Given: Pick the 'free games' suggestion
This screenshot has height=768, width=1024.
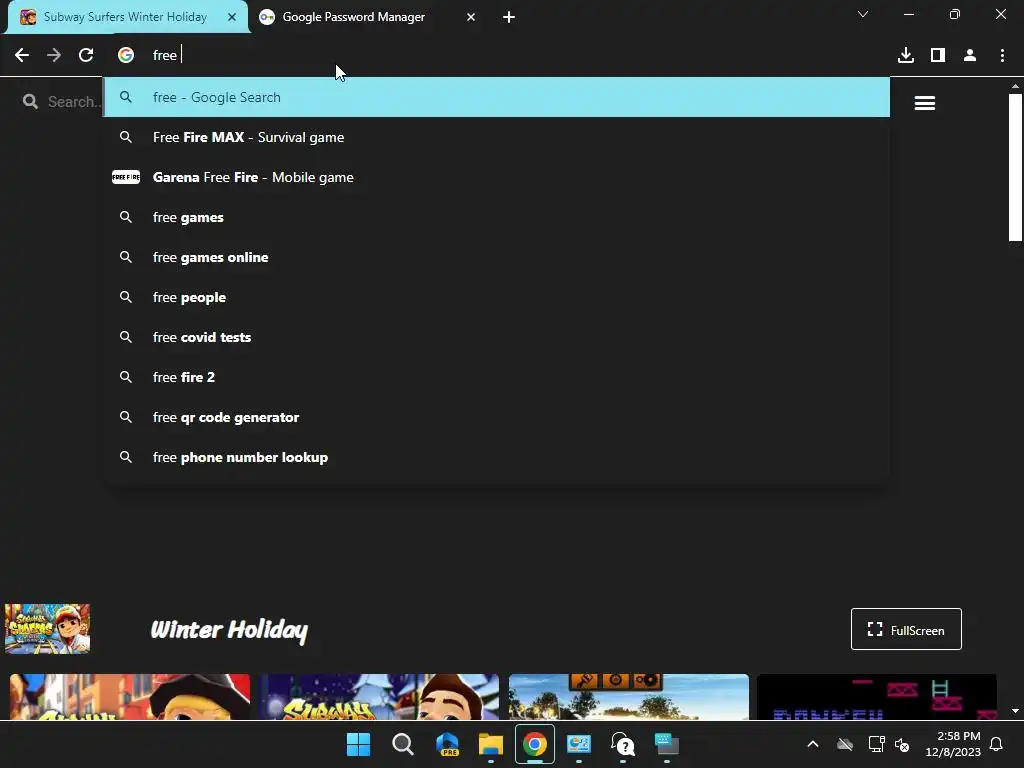Looking at the screenshot, I should tap(496, 217).
